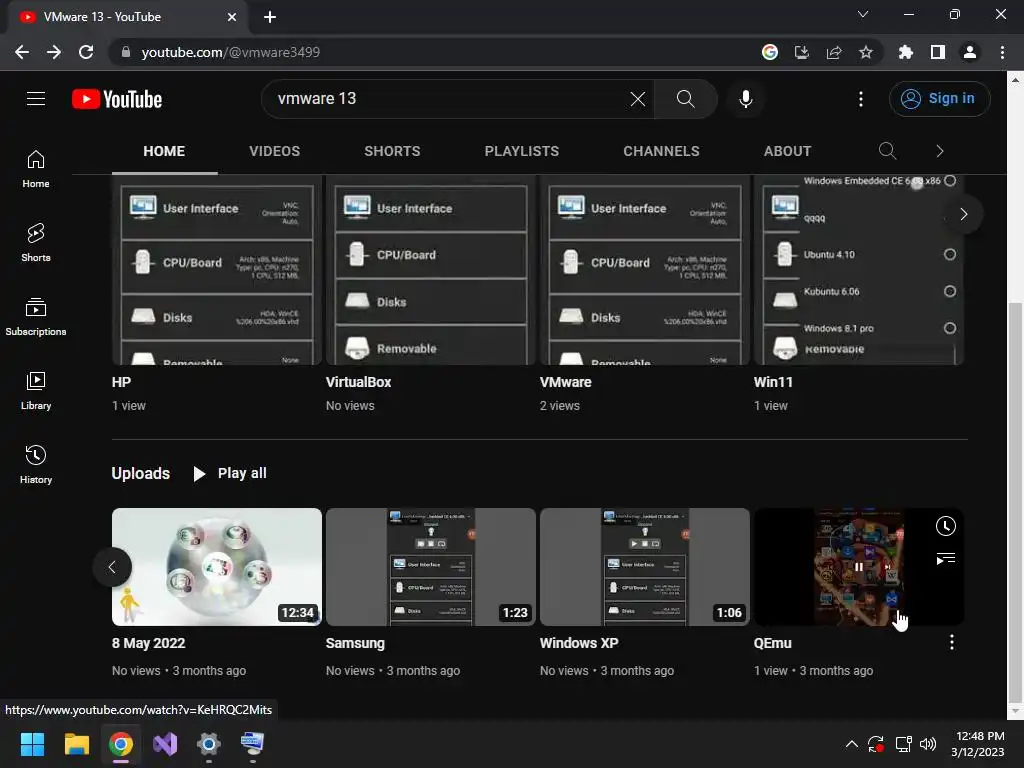
Task: Show previous uploads with left arrow
Action: [112, 567]
